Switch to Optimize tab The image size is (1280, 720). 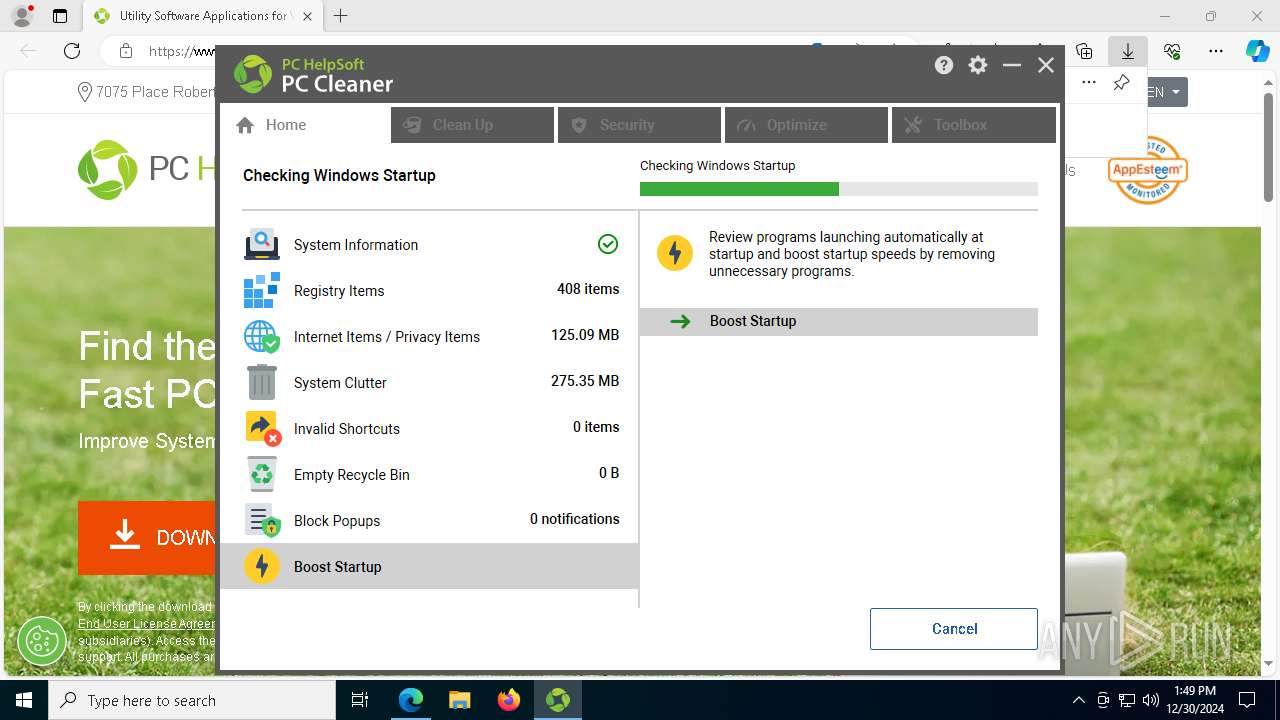806,125
